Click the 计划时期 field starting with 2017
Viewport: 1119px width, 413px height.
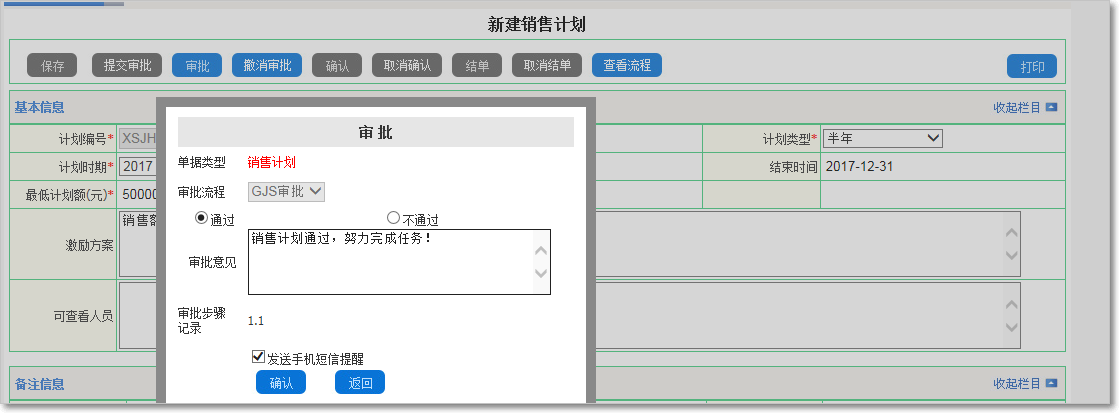[138, 167]
